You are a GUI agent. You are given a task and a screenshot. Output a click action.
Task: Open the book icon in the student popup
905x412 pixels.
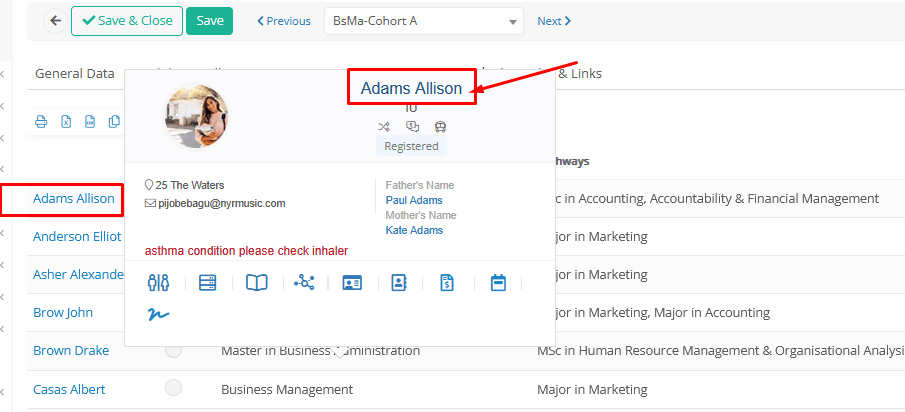257,283
